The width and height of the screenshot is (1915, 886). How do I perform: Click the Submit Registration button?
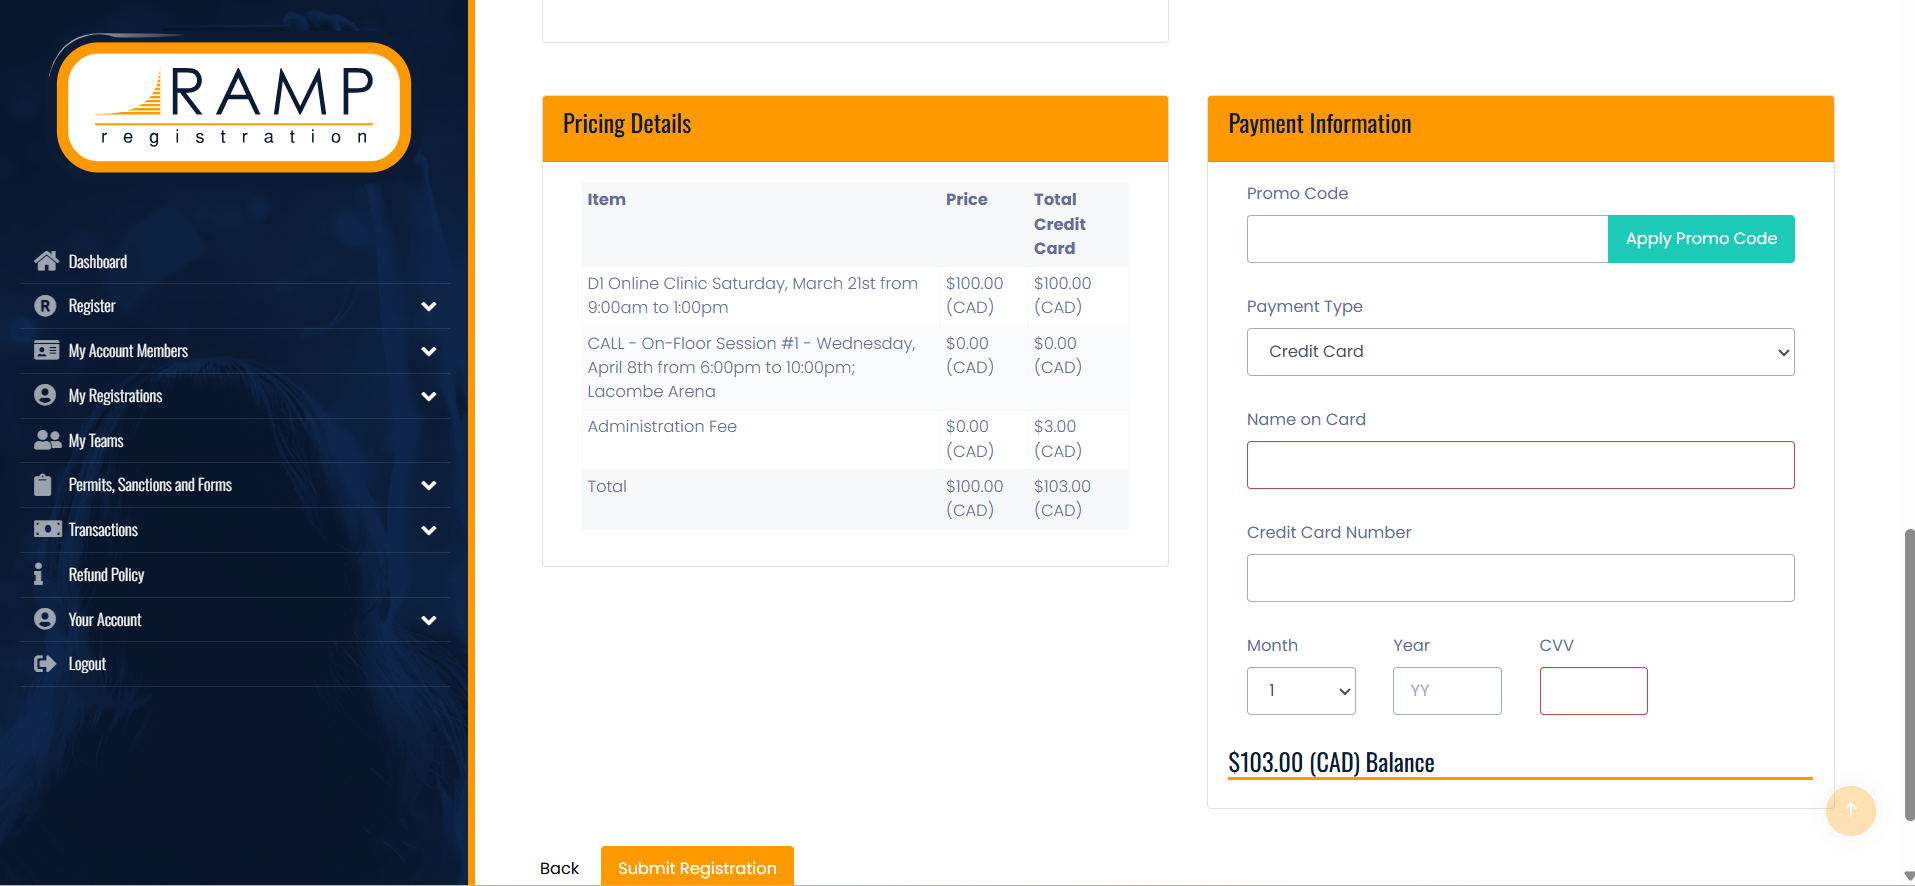[x=697, y=867]
